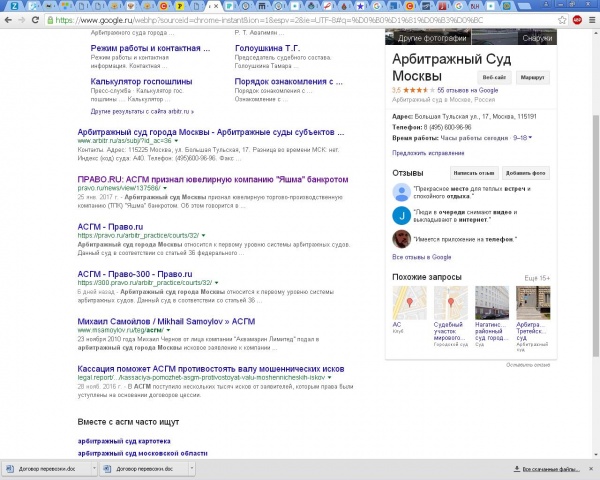600x480 pixels.
Task: Open menu for msamoylov.ru result
Action: [x=168, y=330]
